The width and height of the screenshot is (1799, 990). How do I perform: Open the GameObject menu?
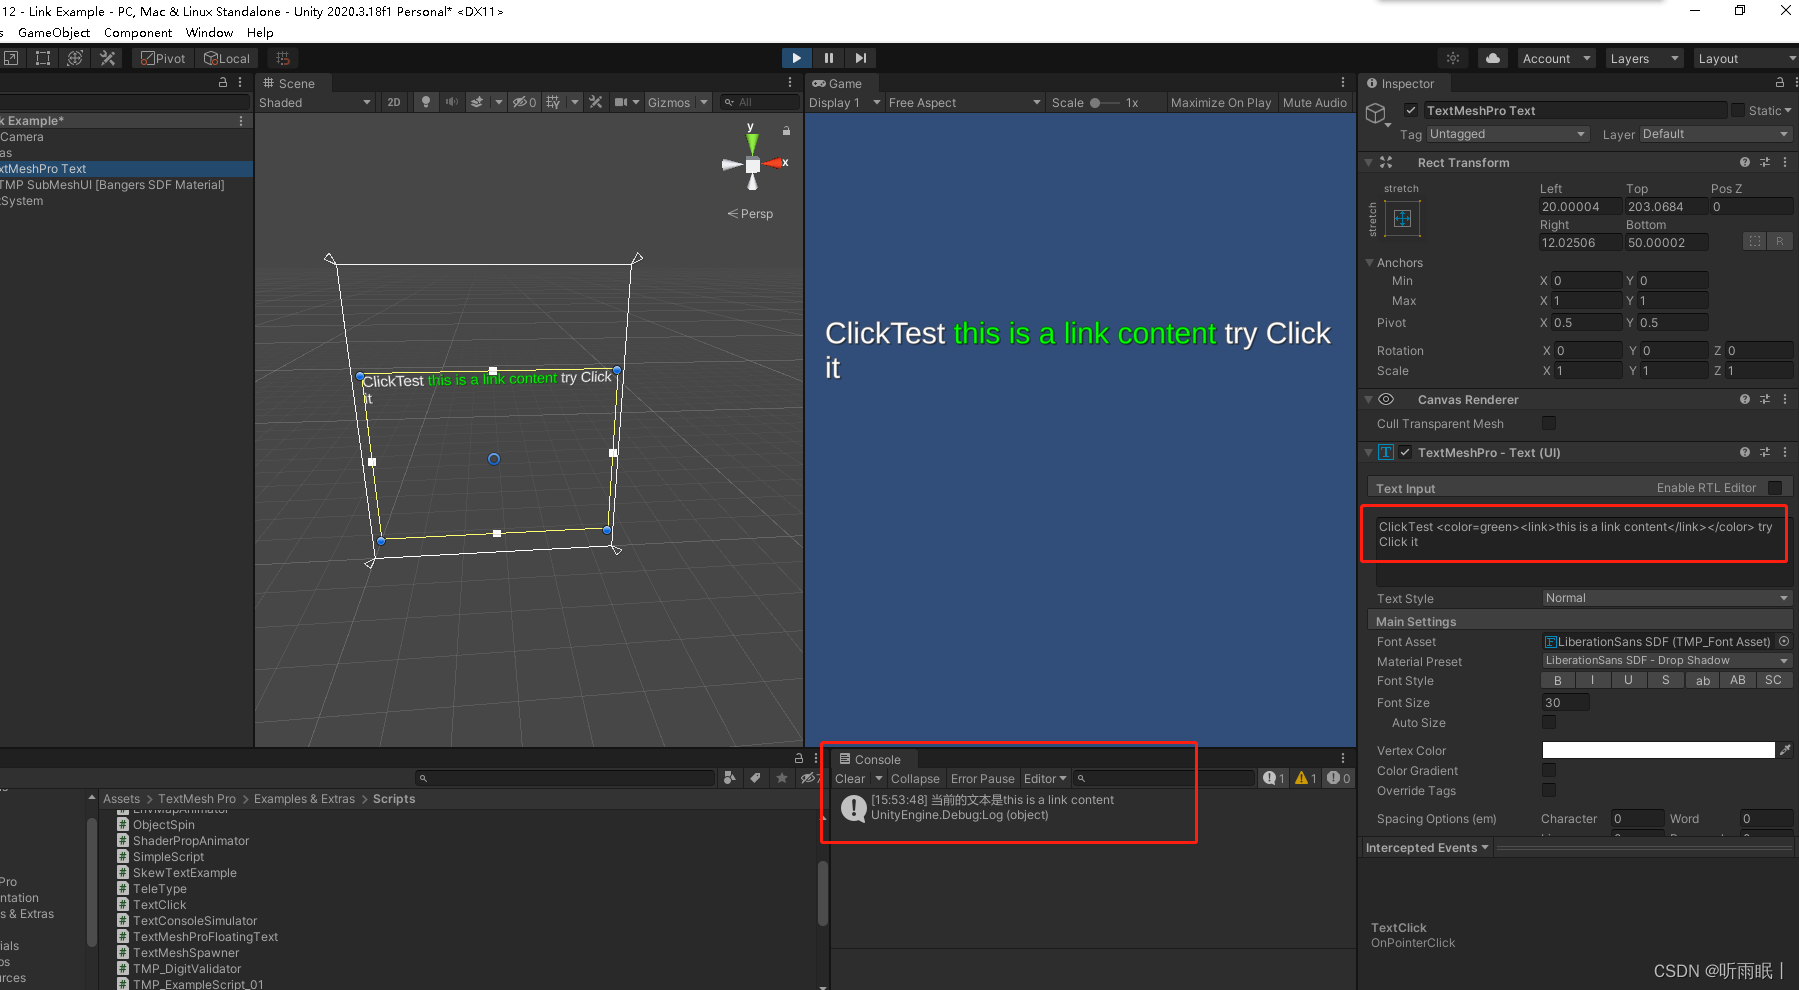point(54,32)
